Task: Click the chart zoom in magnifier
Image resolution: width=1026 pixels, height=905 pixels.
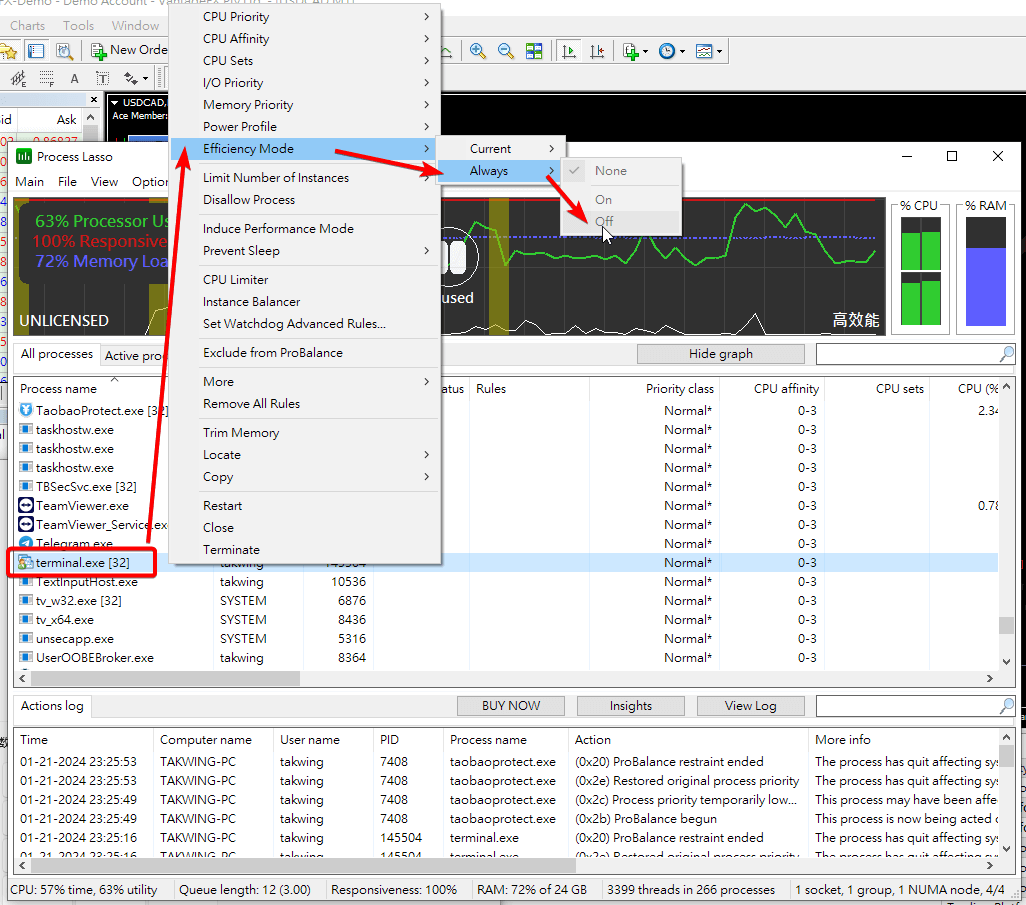Action: coord(478,51)
